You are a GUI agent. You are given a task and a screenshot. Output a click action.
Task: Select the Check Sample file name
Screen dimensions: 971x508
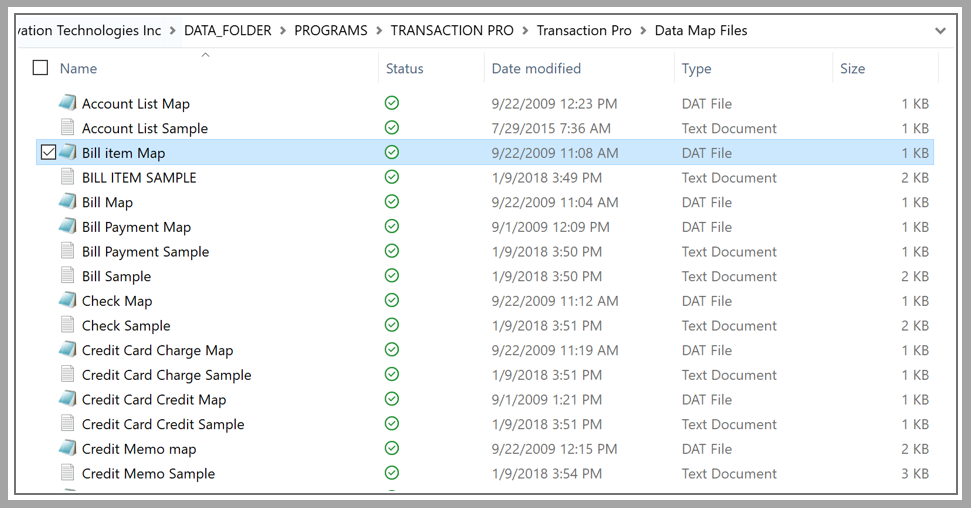tap(126, 326)
